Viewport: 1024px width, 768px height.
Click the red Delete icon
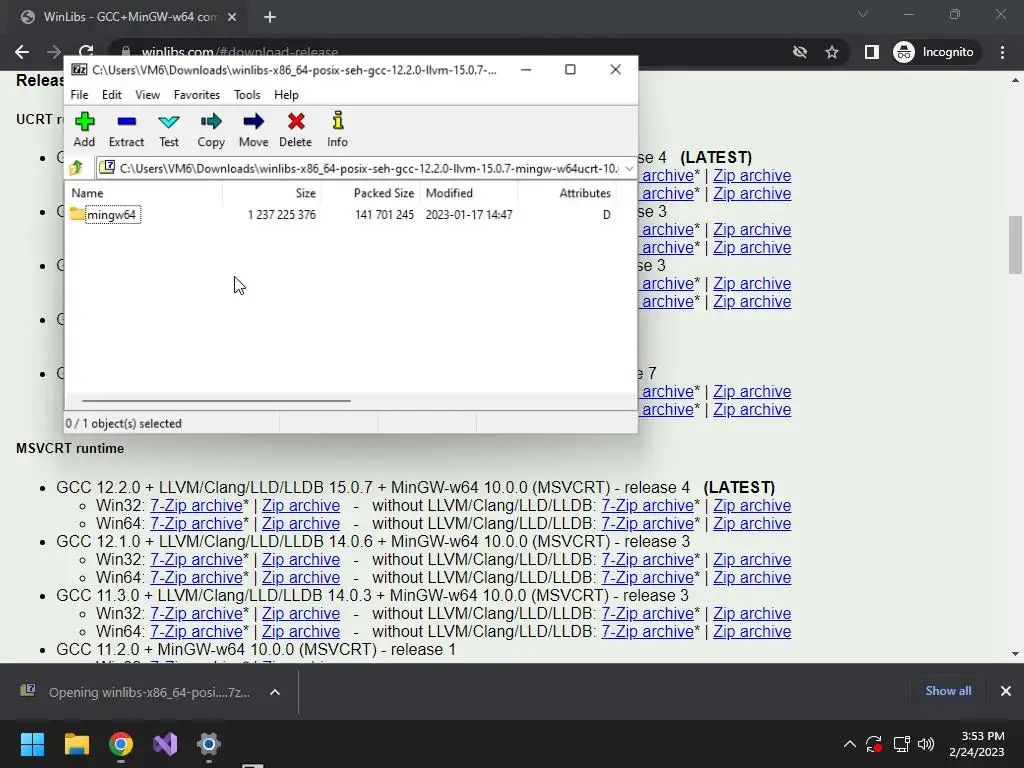point(296,129)
